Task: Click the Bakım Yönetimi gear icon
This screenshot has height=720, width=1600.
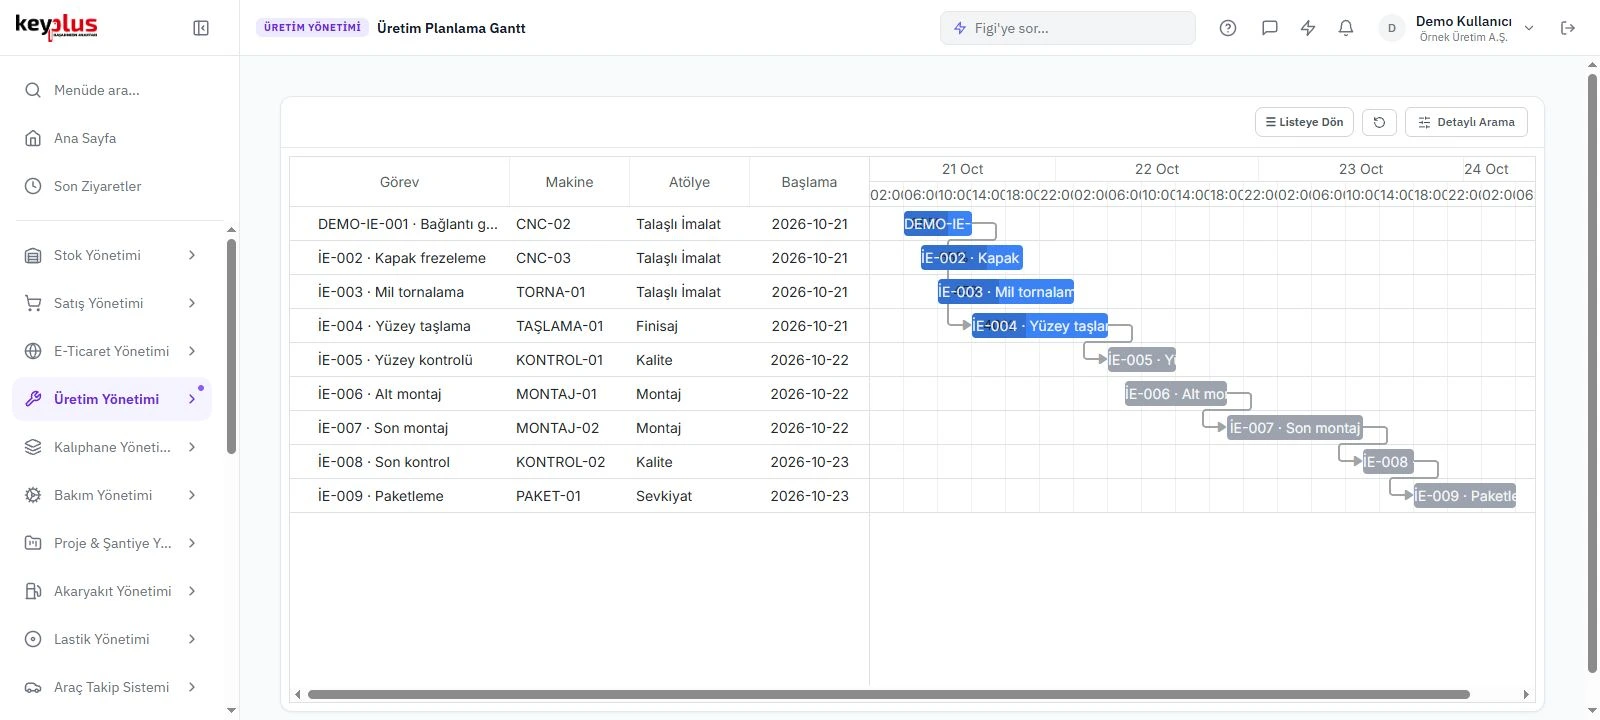Action: click(x=33, y=495)
